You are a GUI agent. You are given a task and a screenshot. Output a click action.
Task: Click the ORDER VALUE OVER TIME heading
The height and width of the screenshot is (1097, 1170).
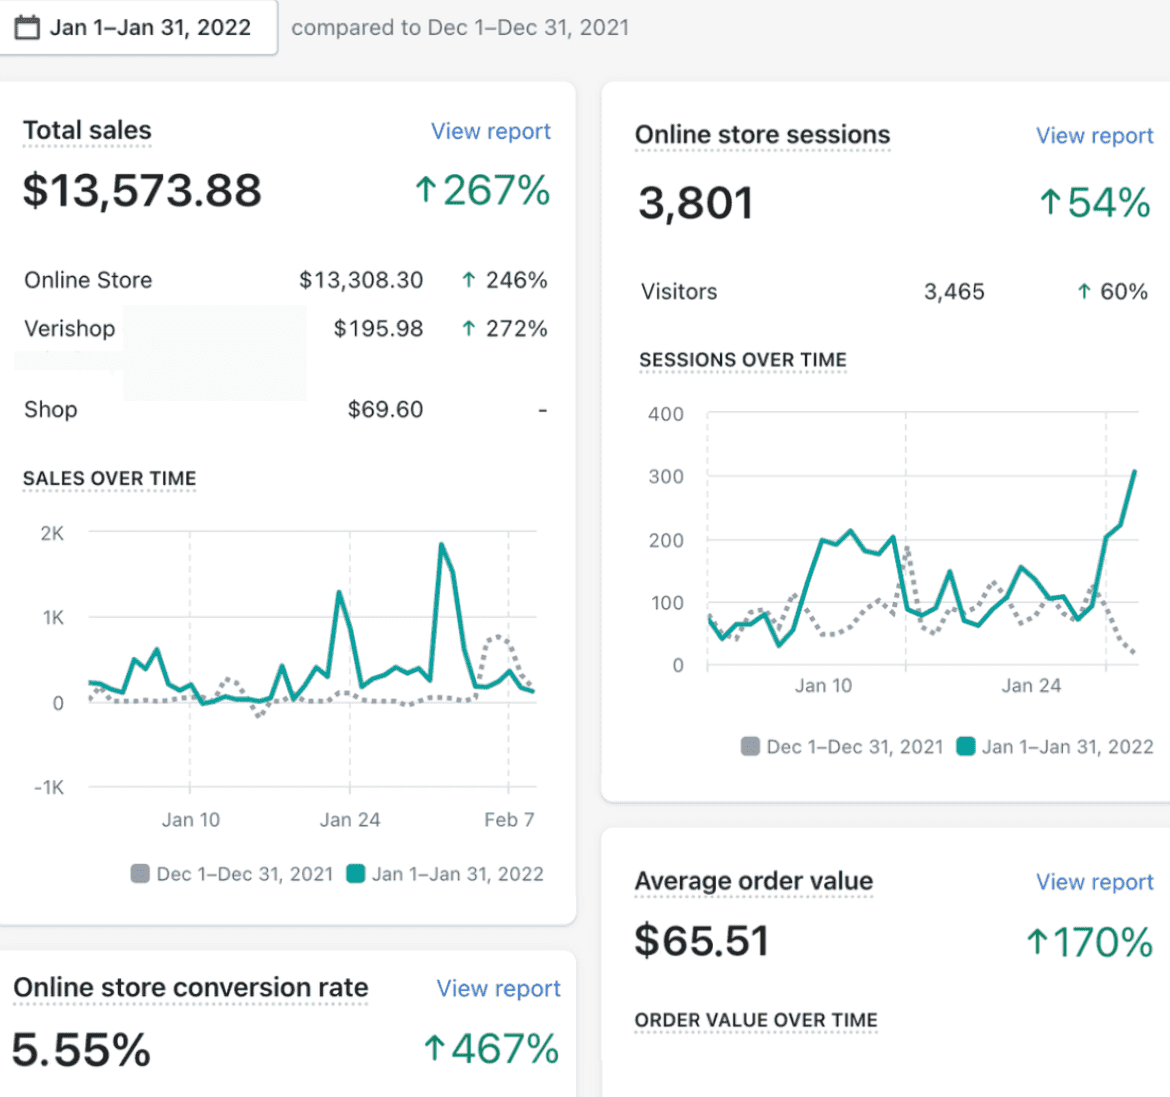click(756, 1019)
